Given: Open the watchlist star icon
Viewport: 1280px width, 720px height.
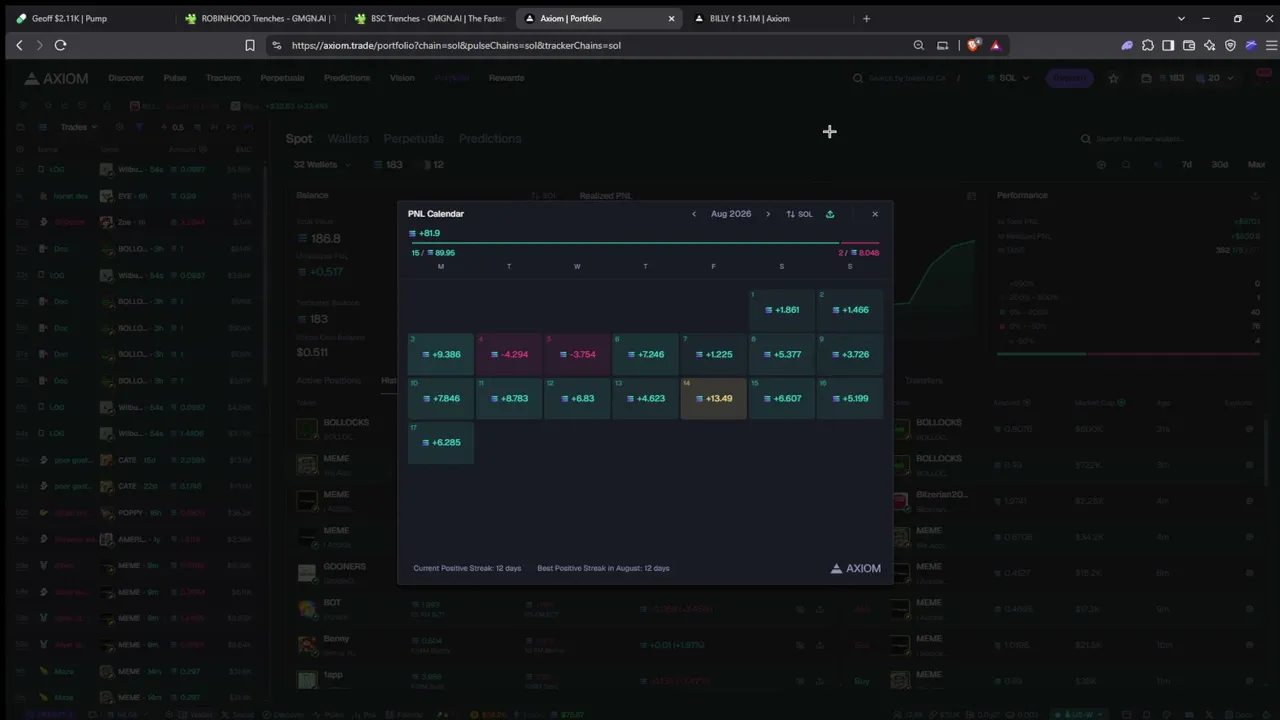Looking at the screenshot, I should pyautogui.click(x=1113, y=78).
